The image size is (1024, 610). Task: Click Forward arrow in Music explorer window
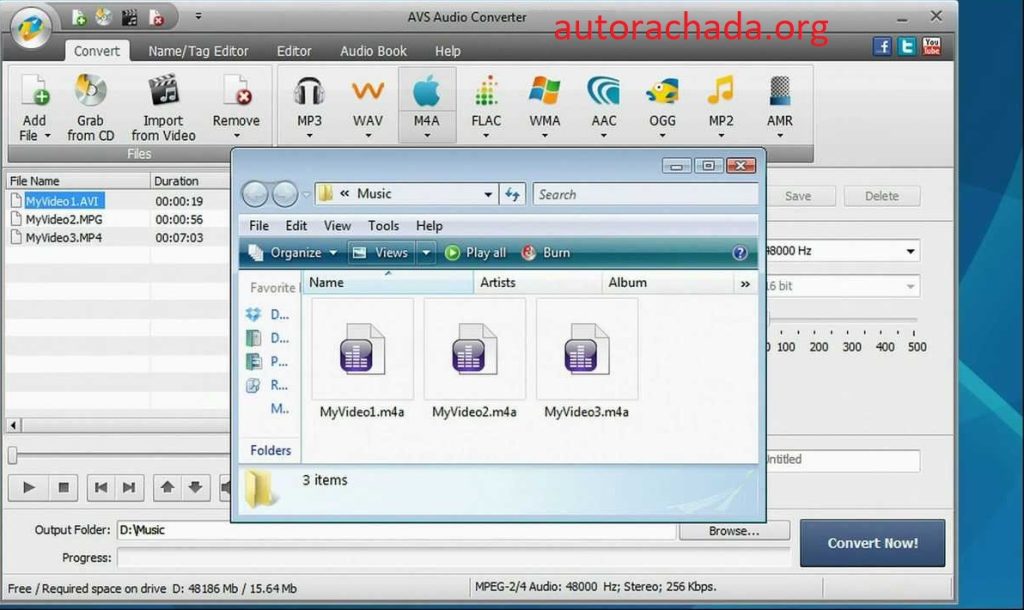pos(285,194)
